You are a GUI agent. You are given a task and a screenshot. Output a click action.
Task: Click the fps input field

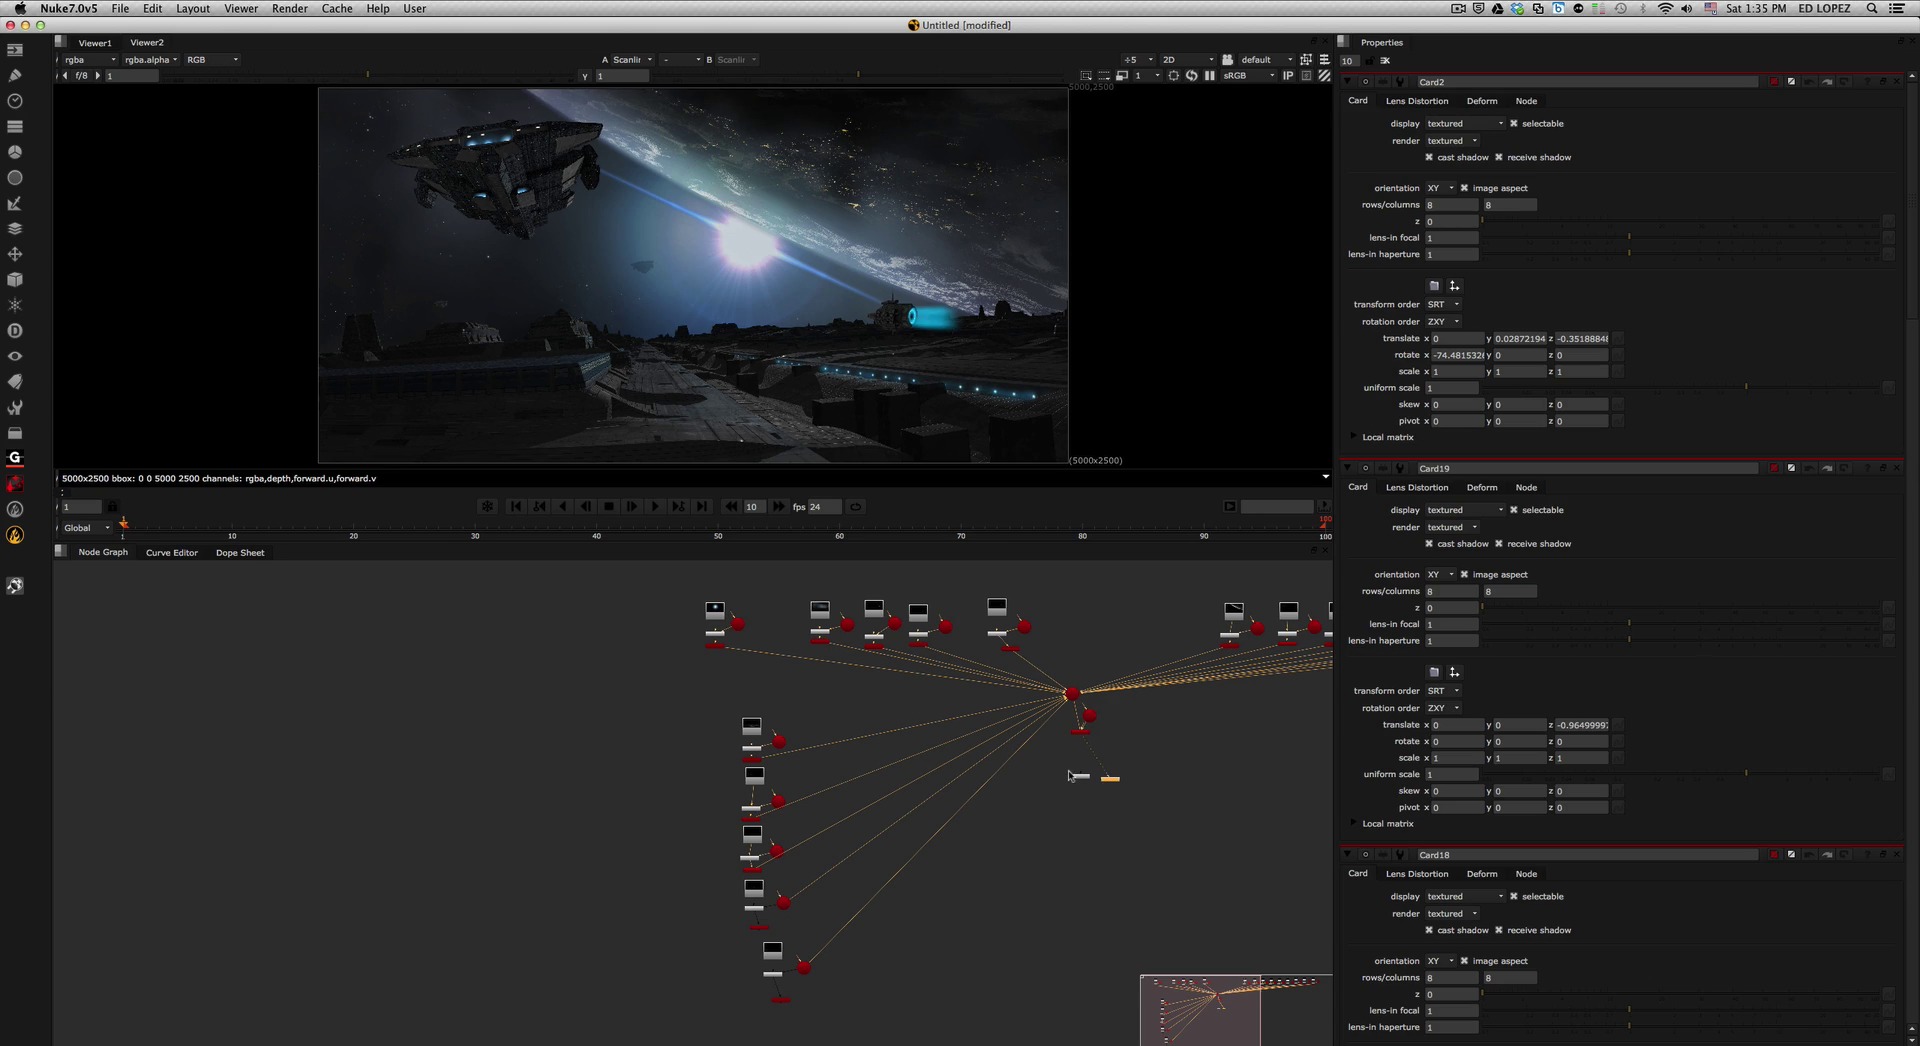pyautogui.click(x=824, y=506)
